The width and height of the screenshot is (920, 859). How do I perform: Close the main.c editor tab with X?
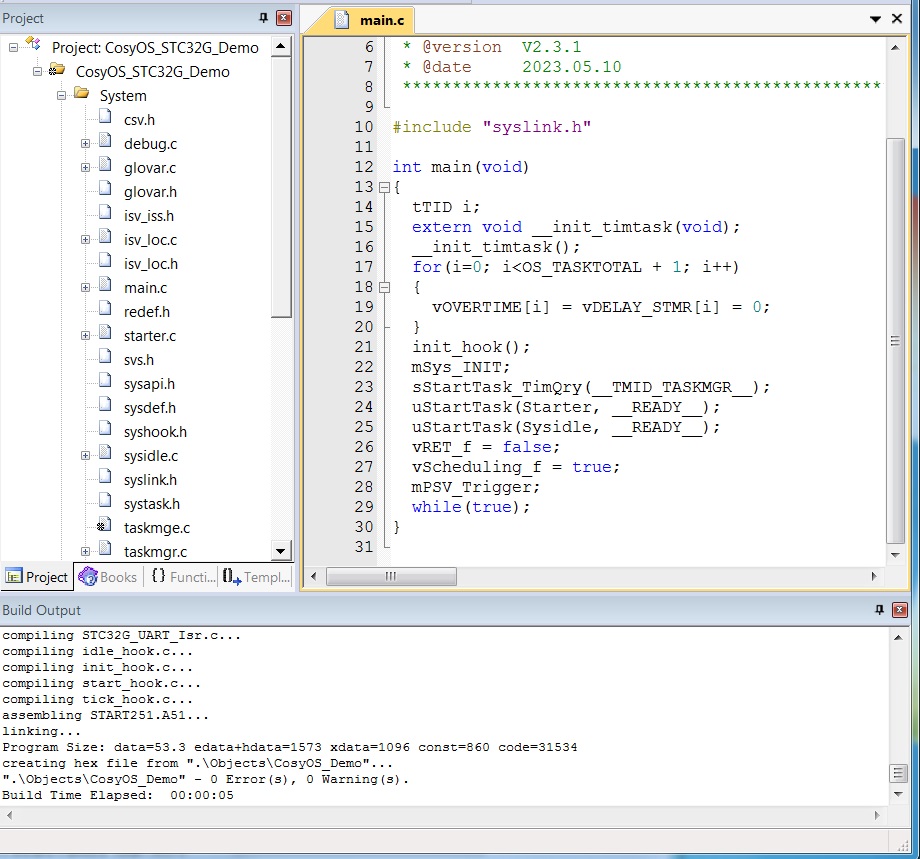click(x=897, y=19)
